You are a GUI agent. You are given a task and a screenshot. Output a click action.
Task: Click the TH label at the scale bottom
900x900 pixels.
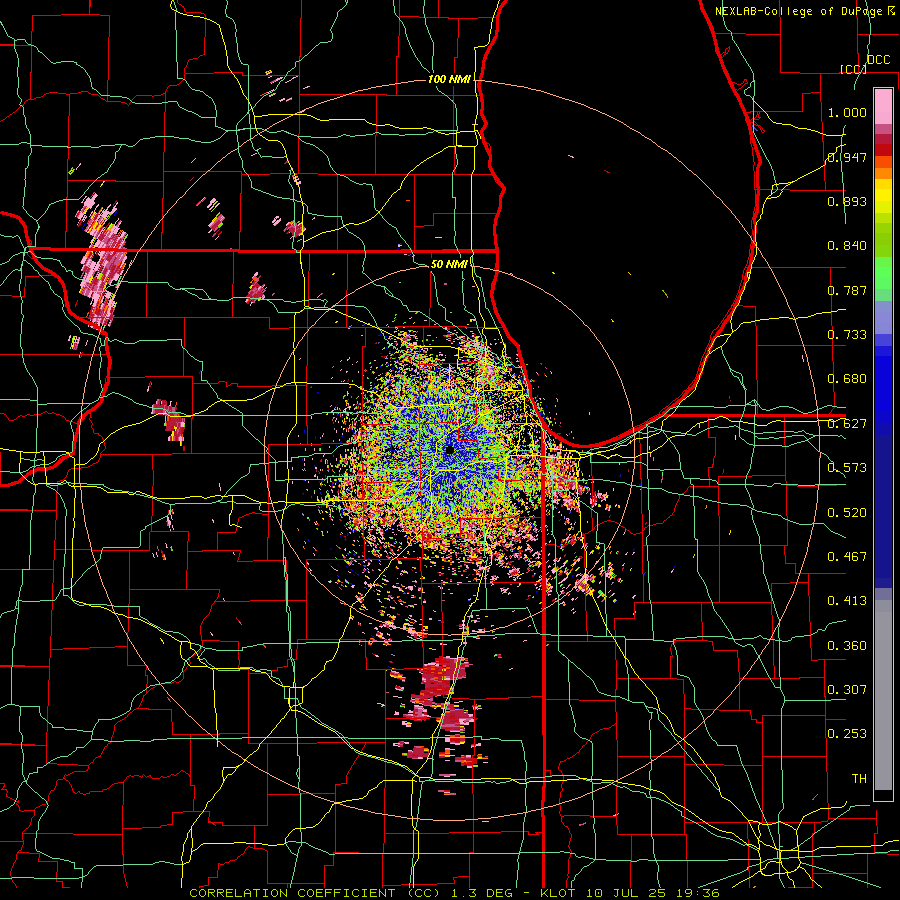click(859, 779)
